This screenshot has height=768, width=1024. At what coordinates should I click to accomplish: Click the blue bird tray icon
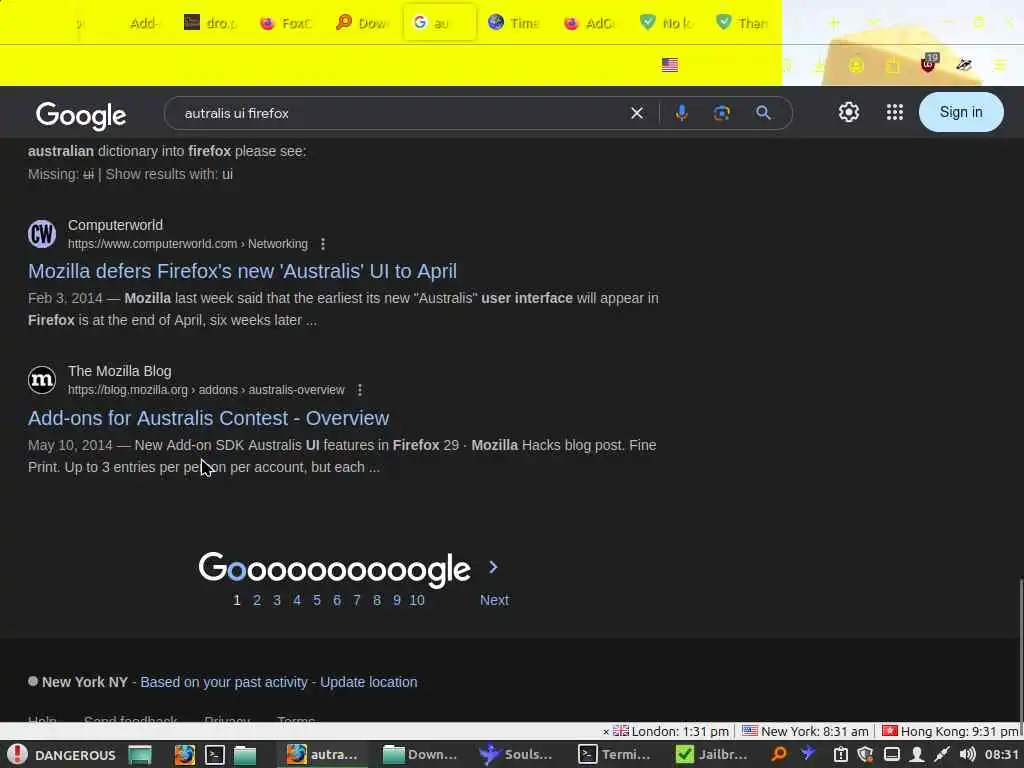(x=808, y=754)
